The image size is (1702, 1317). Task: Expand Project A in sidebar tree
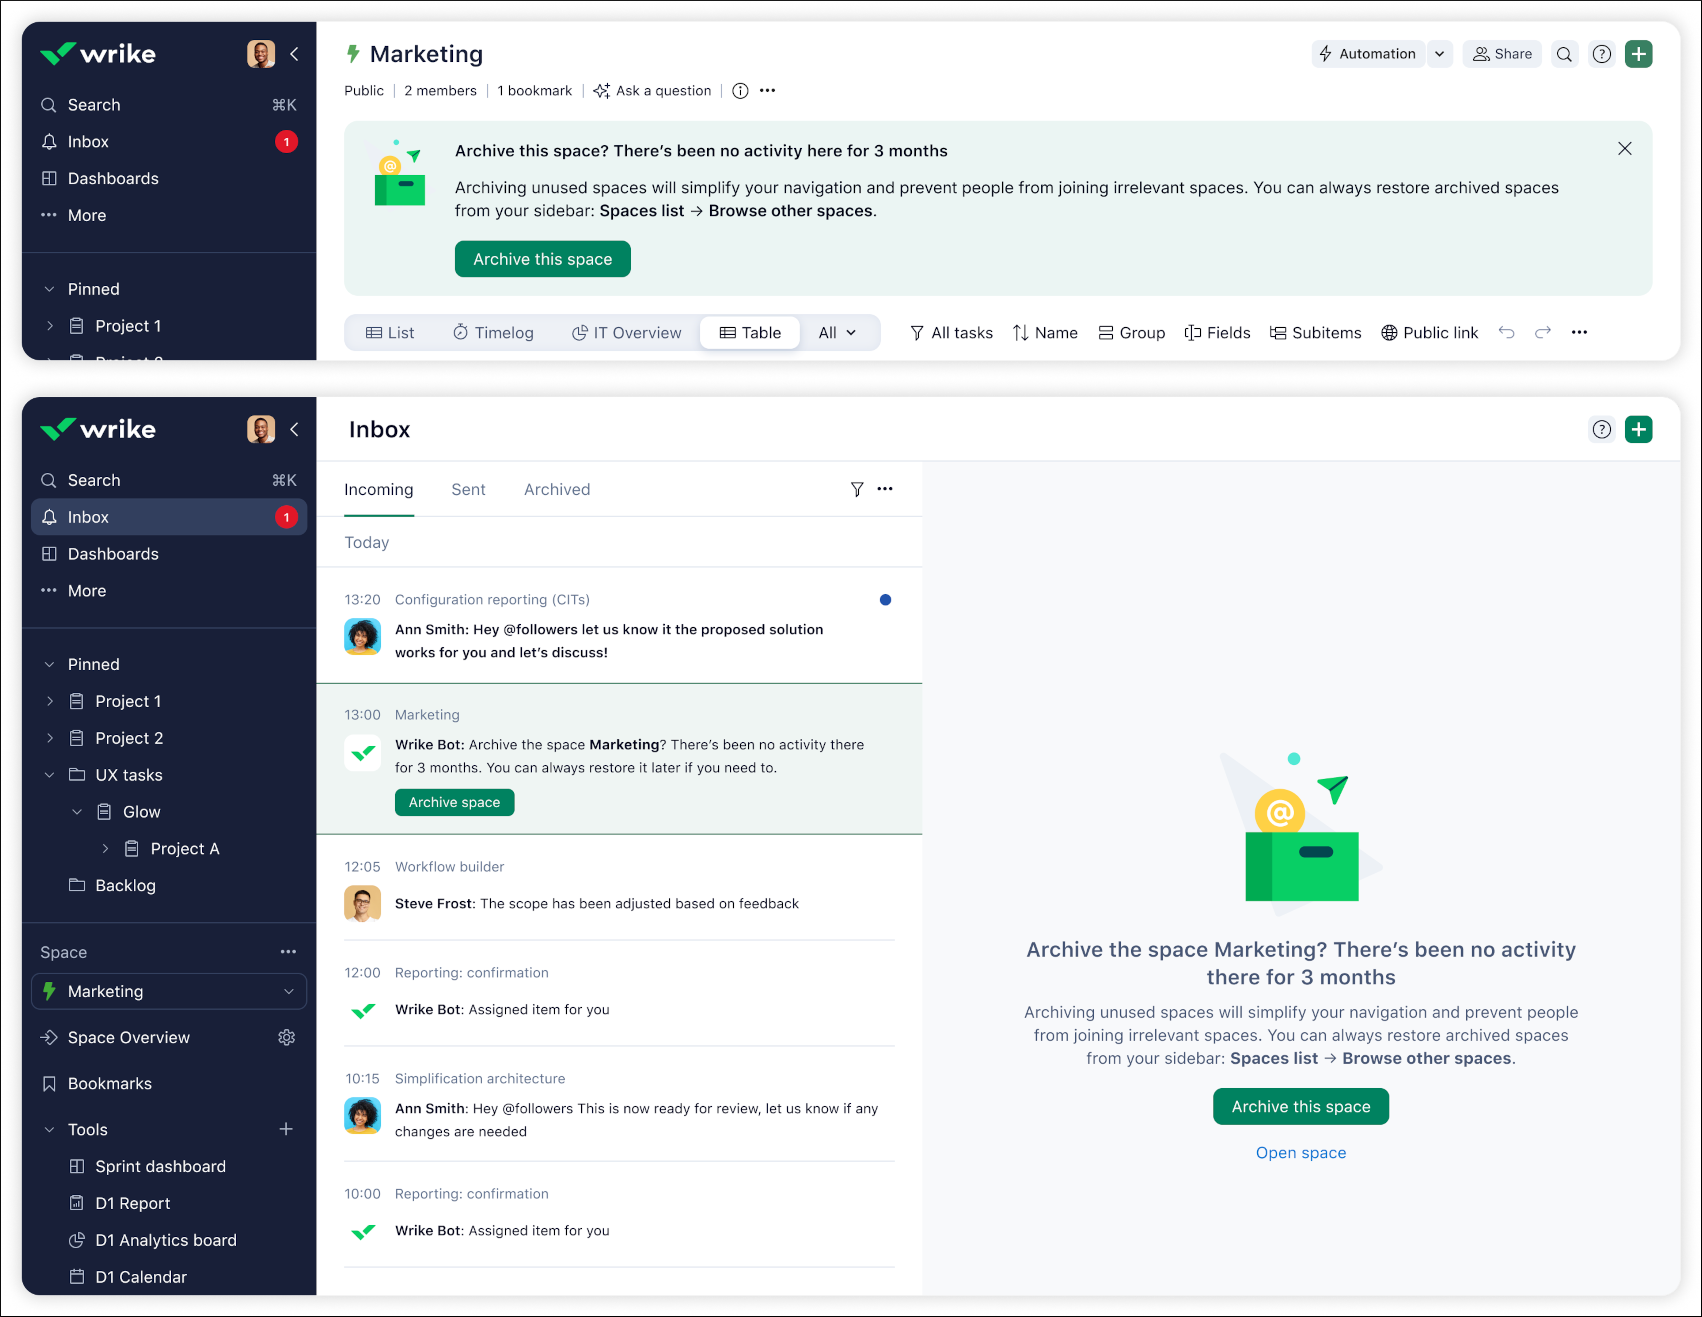tap(105, 849)
